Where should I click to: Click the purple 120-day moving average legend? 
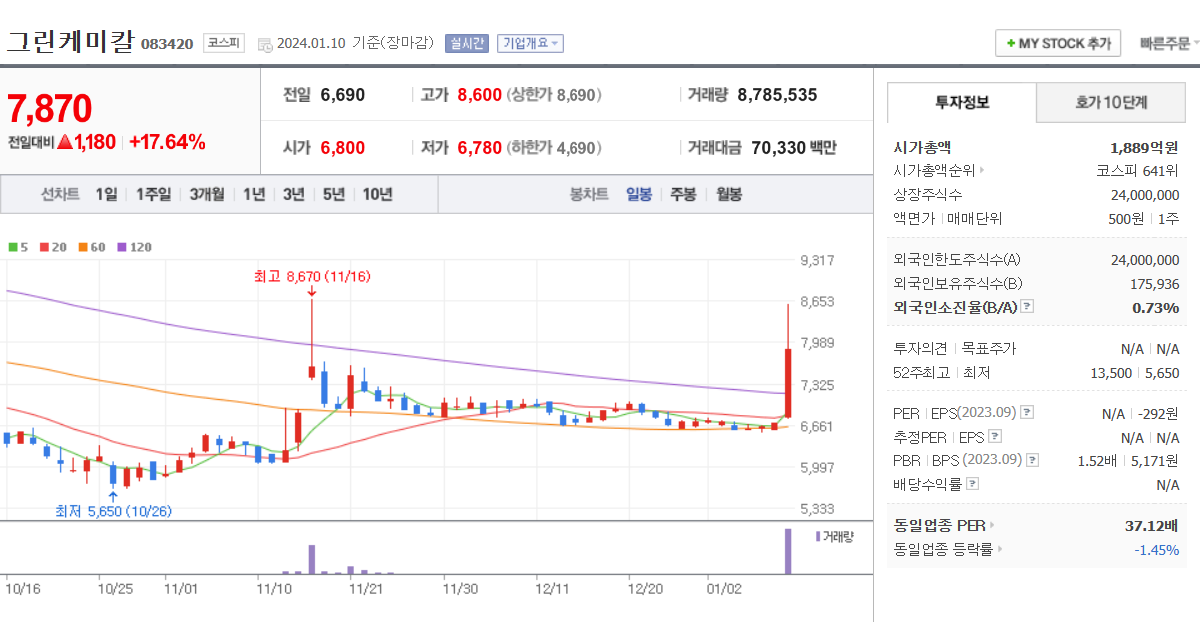[x=134, y=247]
